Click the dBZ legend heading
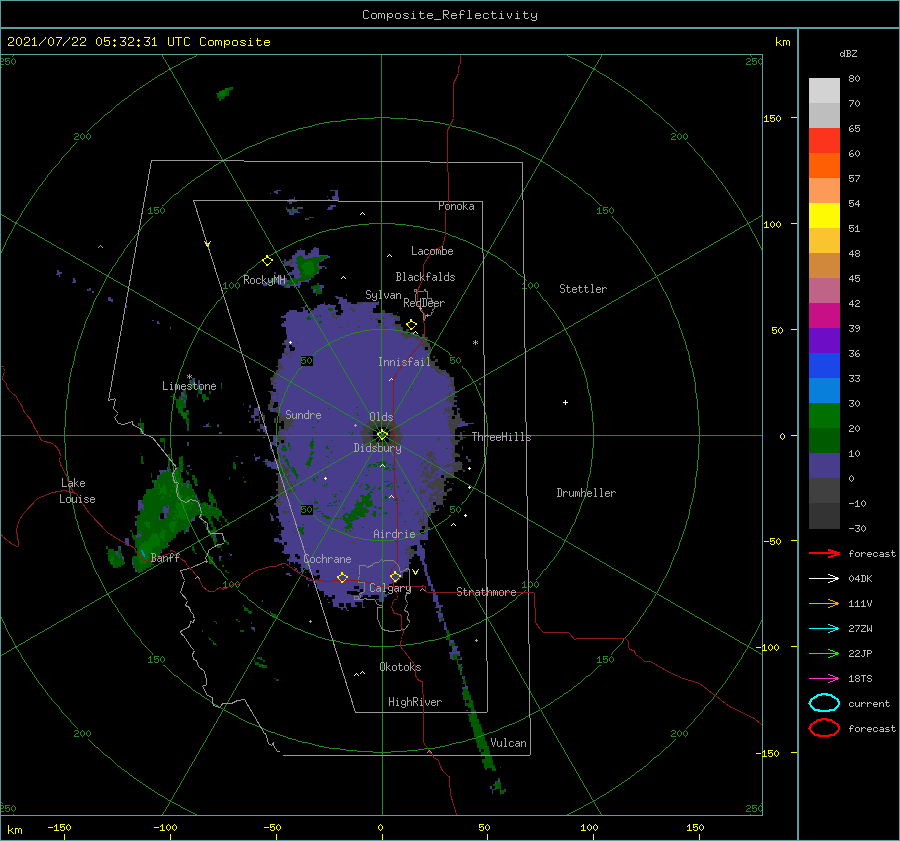The height and width of the screenshot is (841, 900). [848, 53]
